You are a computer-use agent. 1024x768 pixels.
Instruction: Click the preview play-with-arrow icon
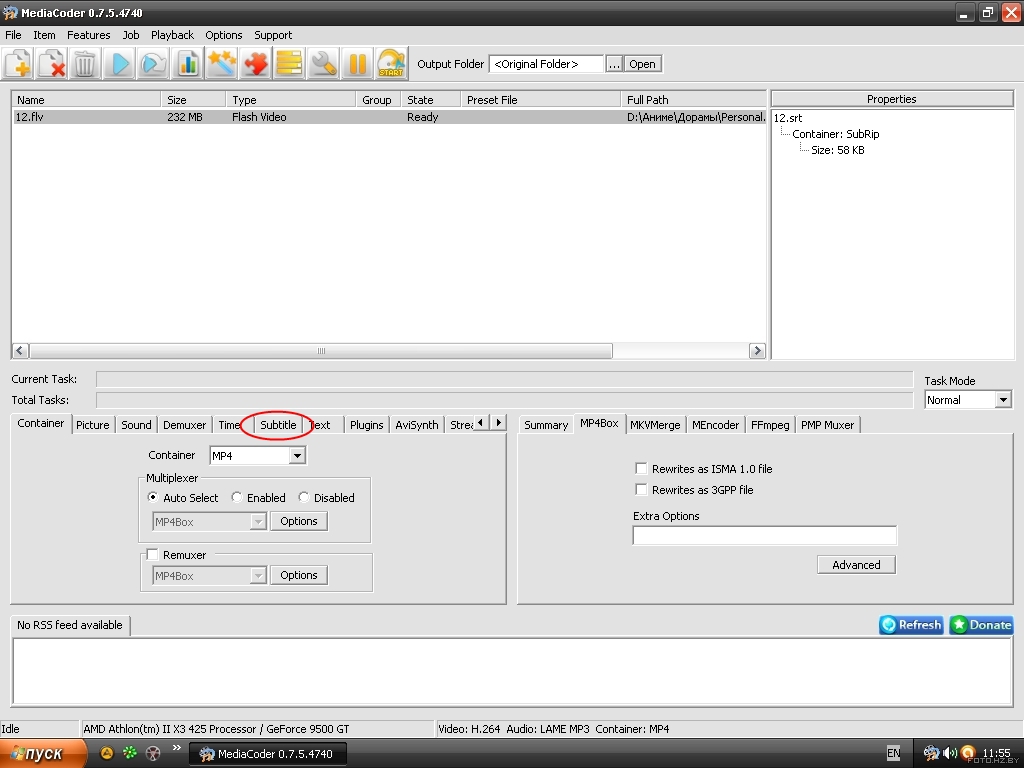(153, 64)
